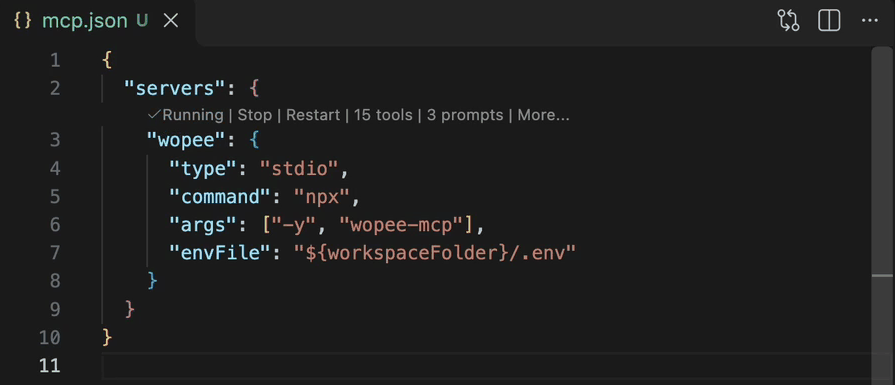Click the closing brace on line 10
895x385 pixels.
click(x=107, y=338)
